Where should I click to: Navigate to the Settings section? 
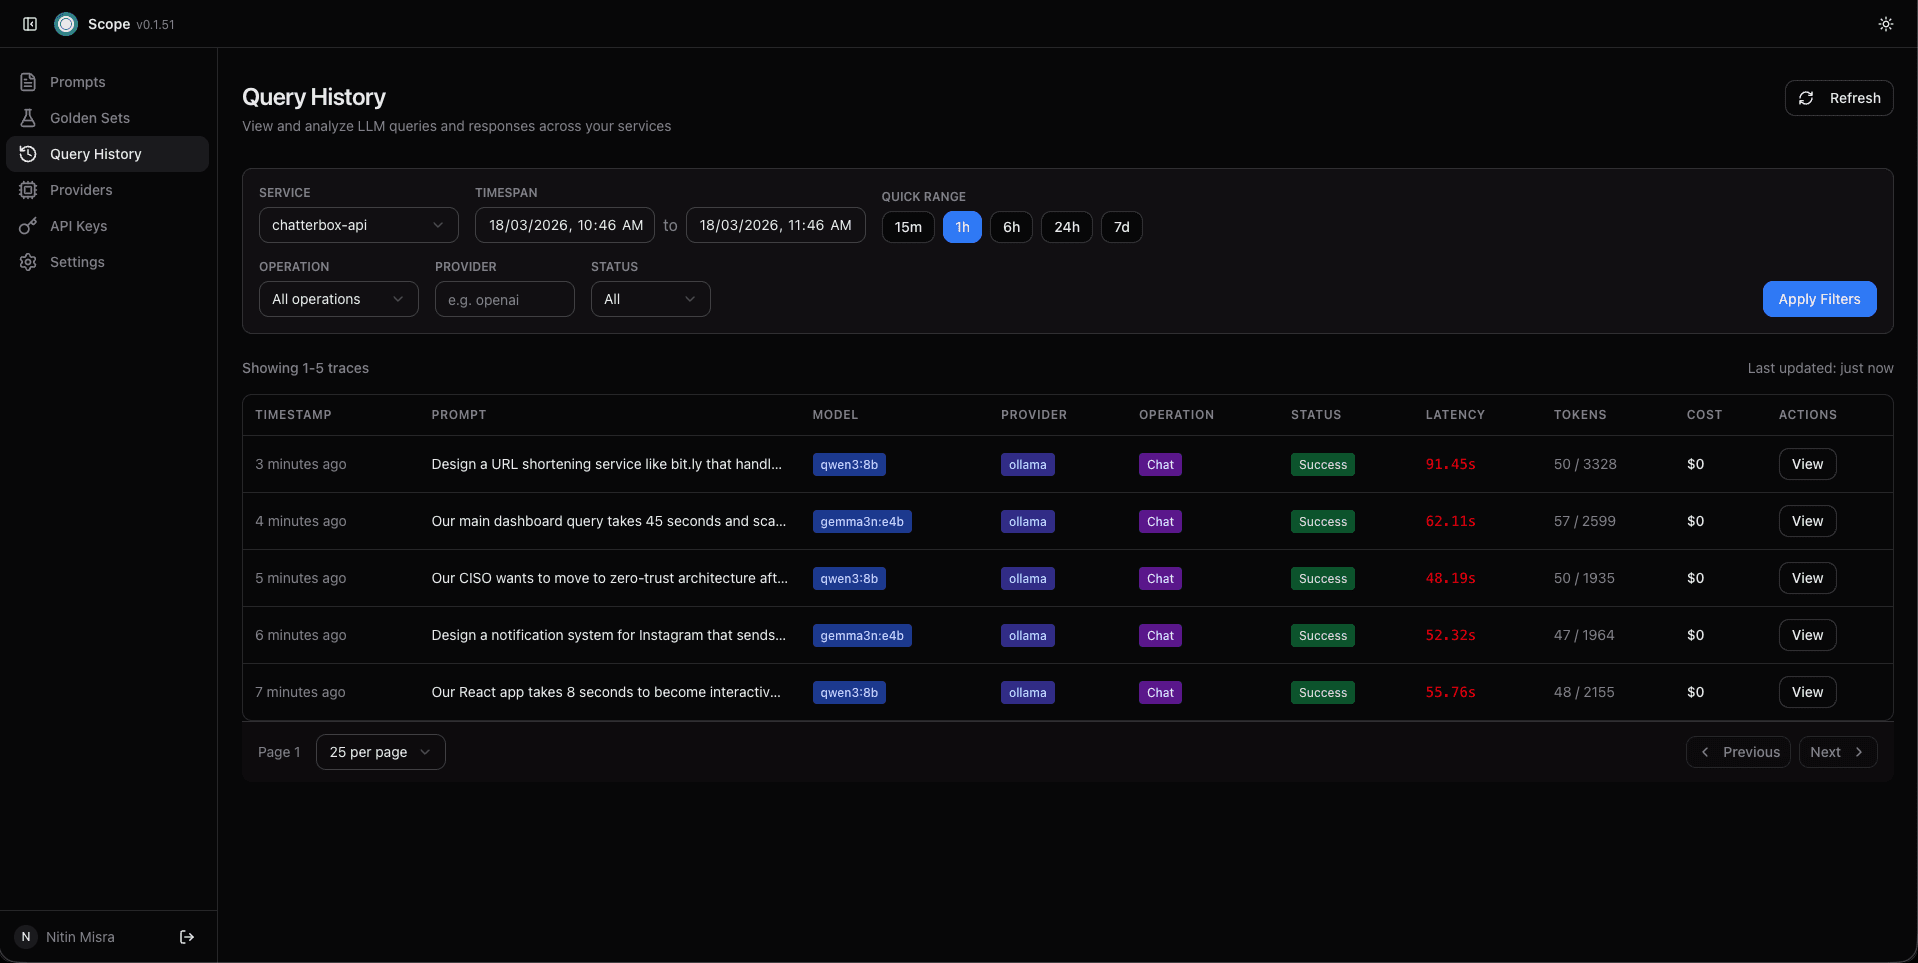75,261
